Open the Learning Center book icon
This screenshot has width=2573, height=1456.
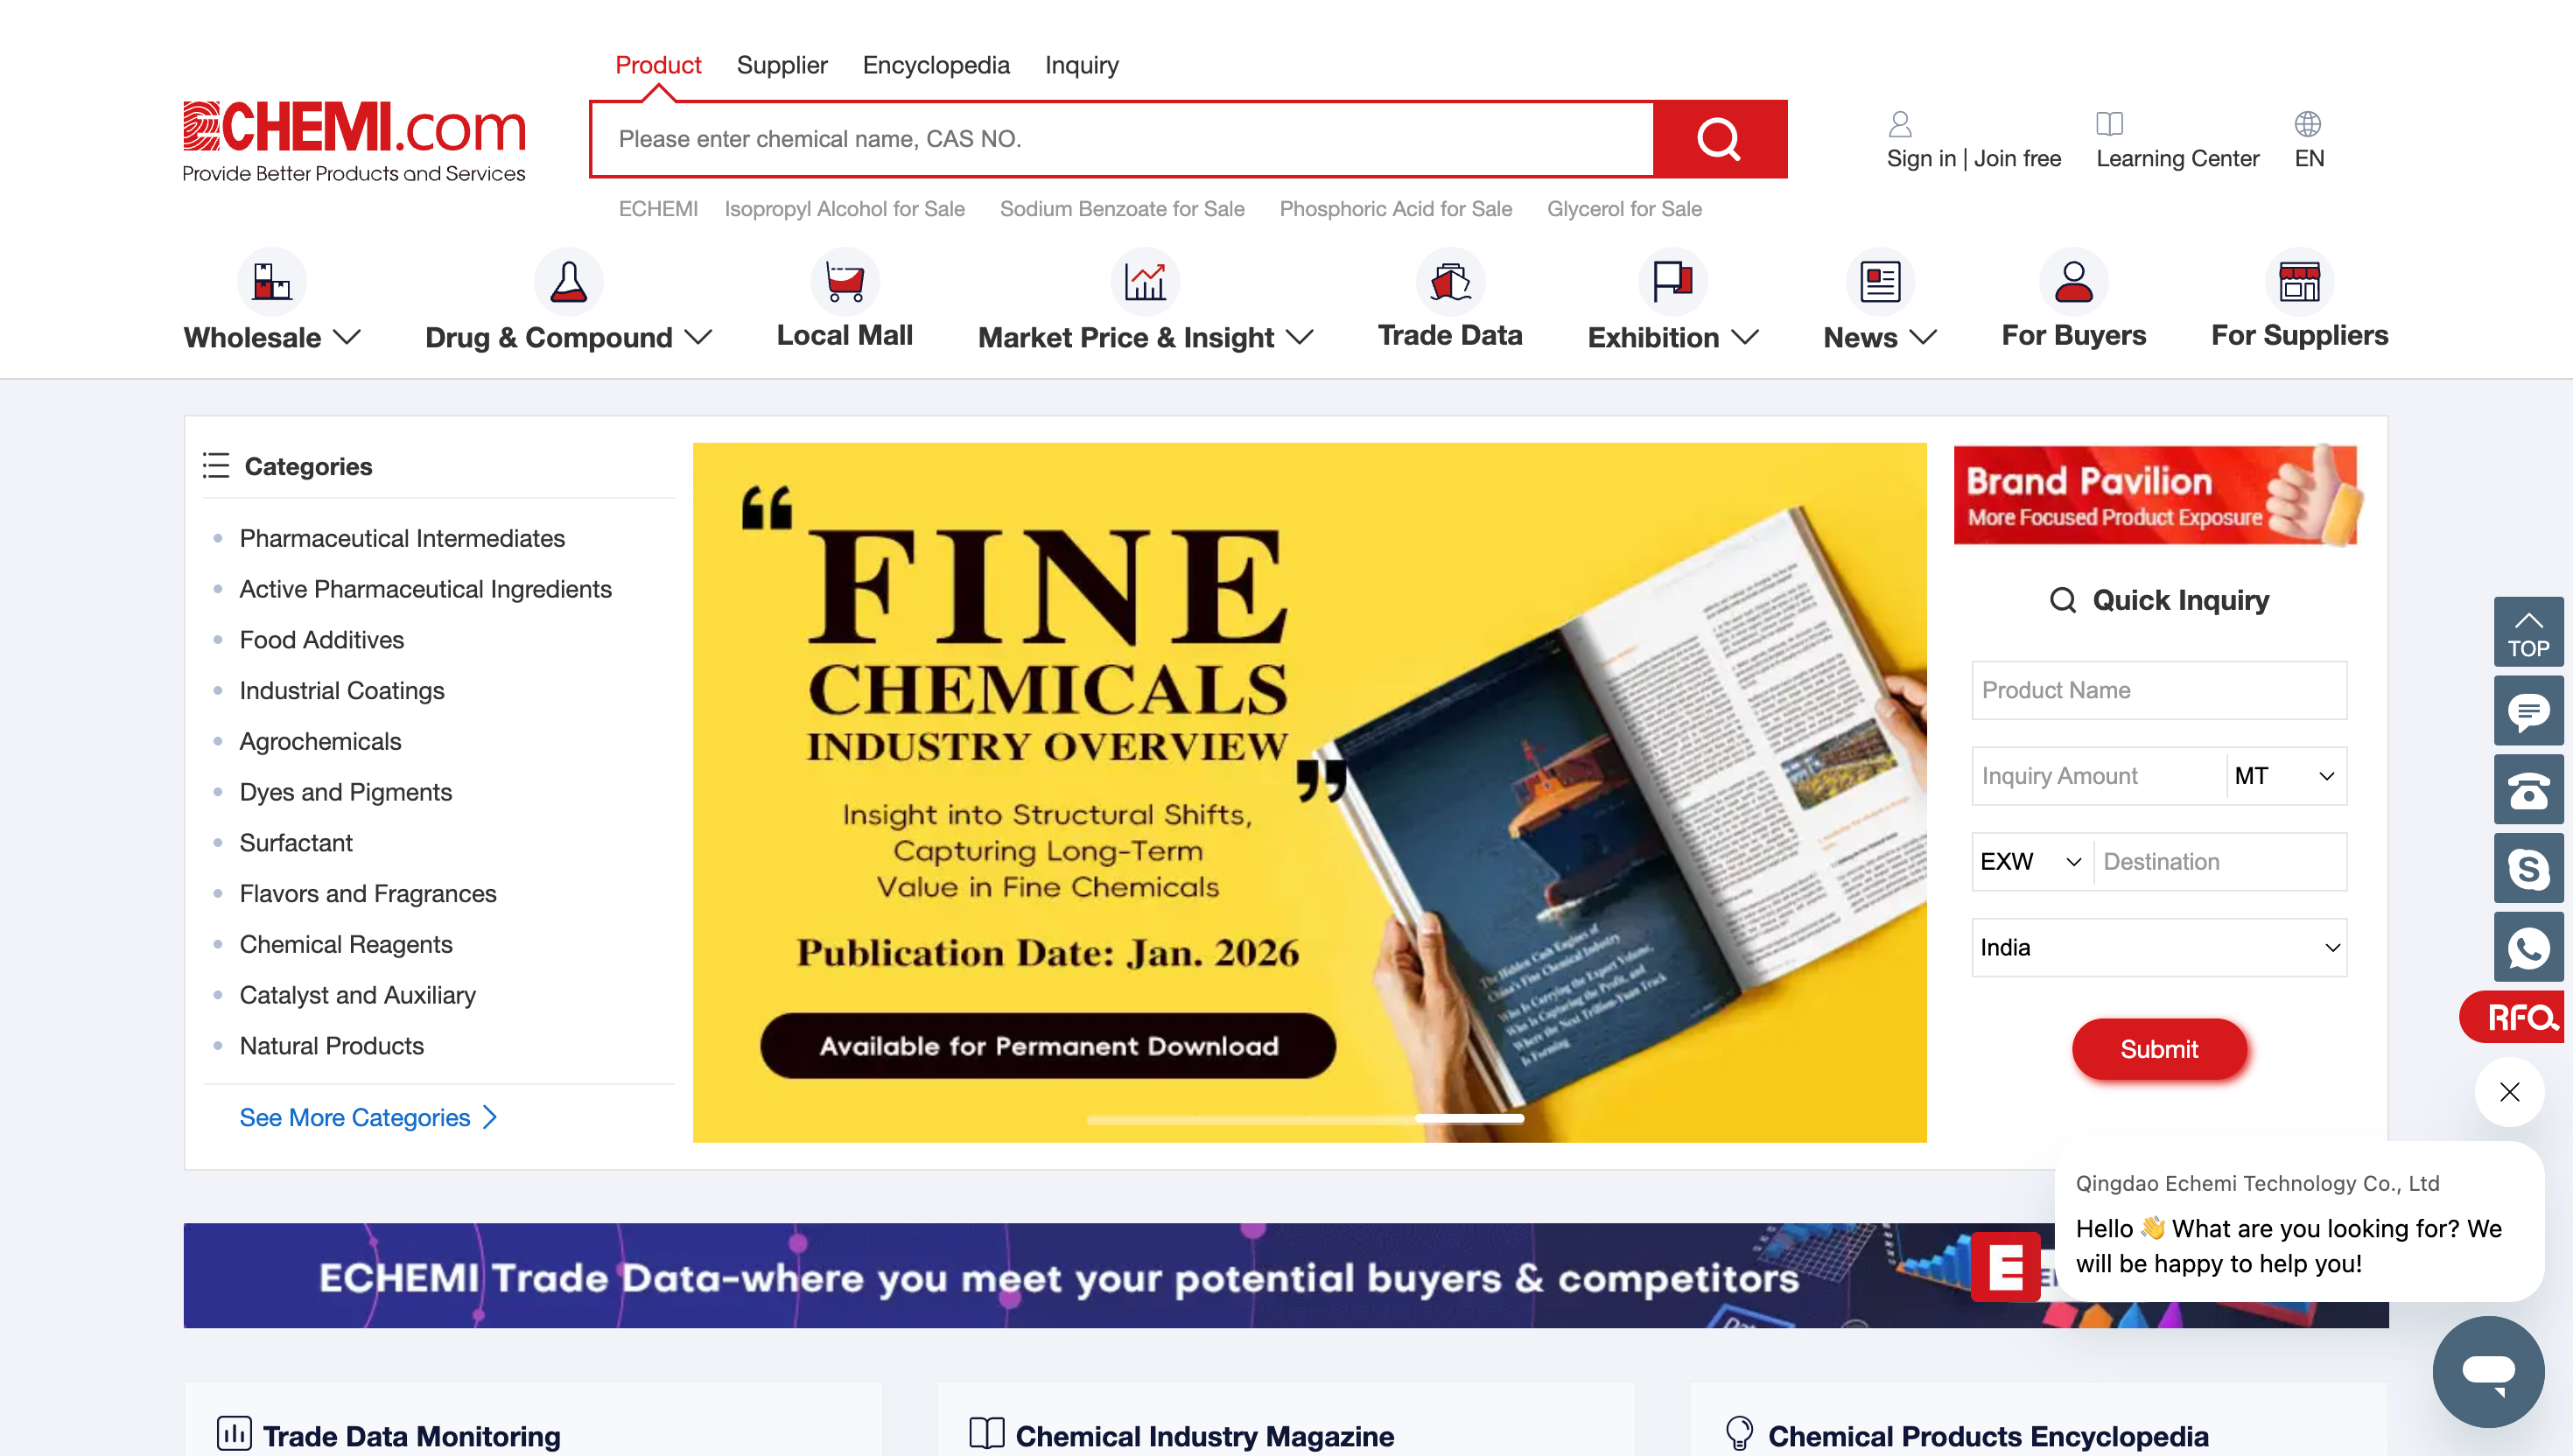(2110, 124)
